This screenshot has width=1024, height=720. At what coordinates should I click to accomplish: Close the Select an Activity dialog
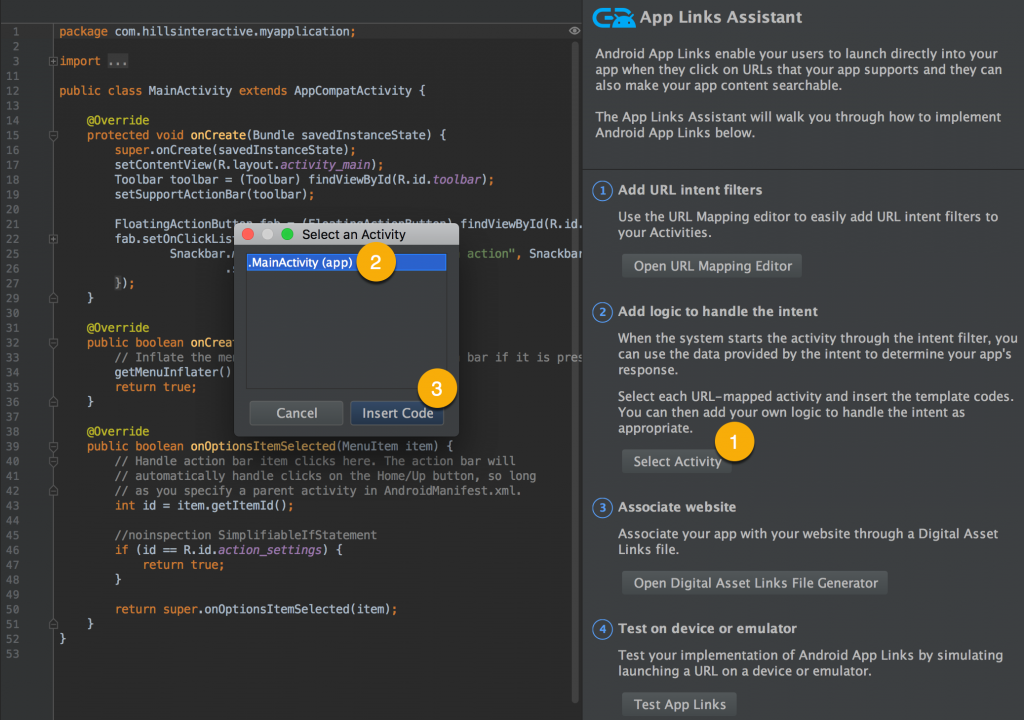tap(248, 234)
